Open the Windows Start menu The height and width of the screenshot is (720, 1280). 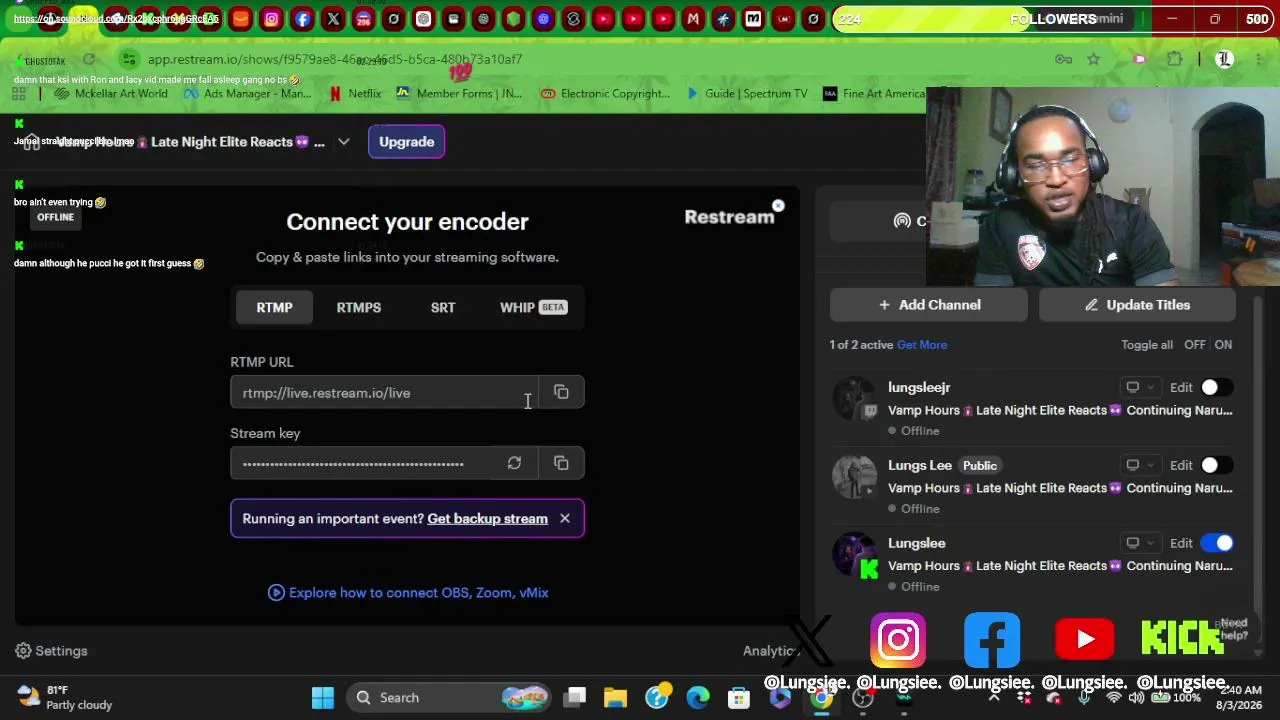323,697
